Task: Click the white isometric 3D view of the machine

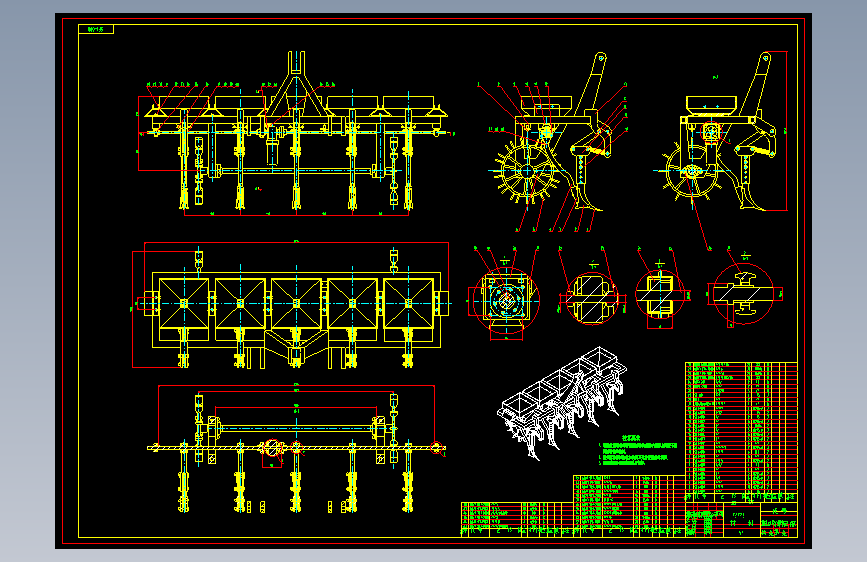Action: 562,403
